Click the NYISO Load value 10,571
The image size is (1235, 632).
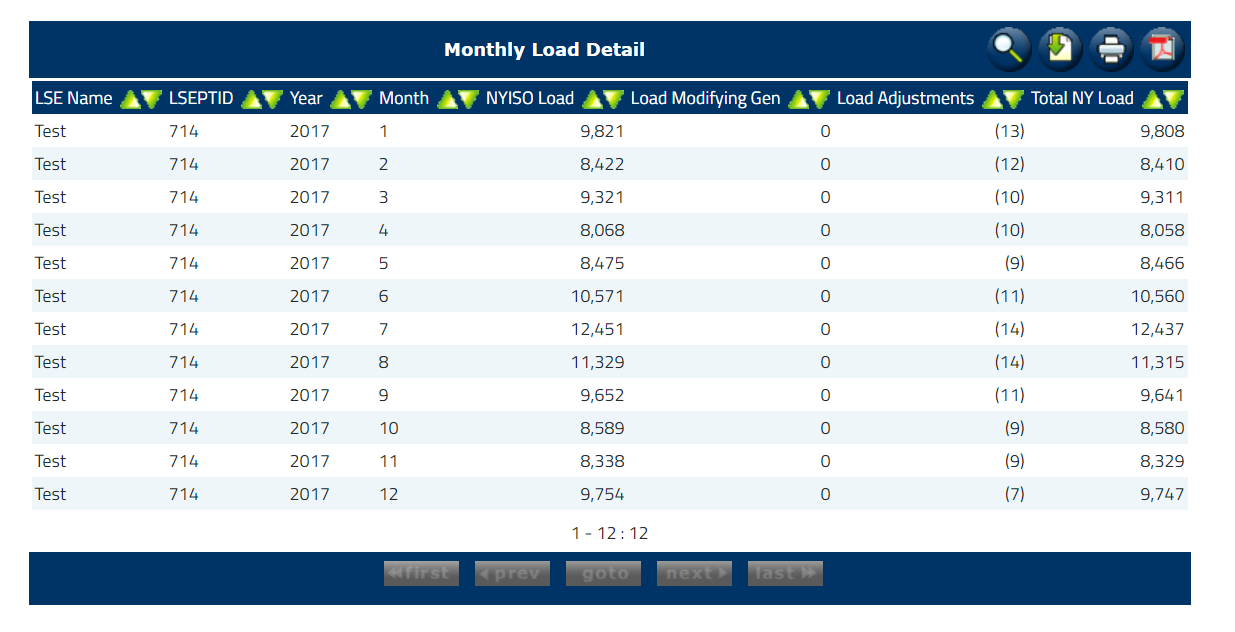597,296
